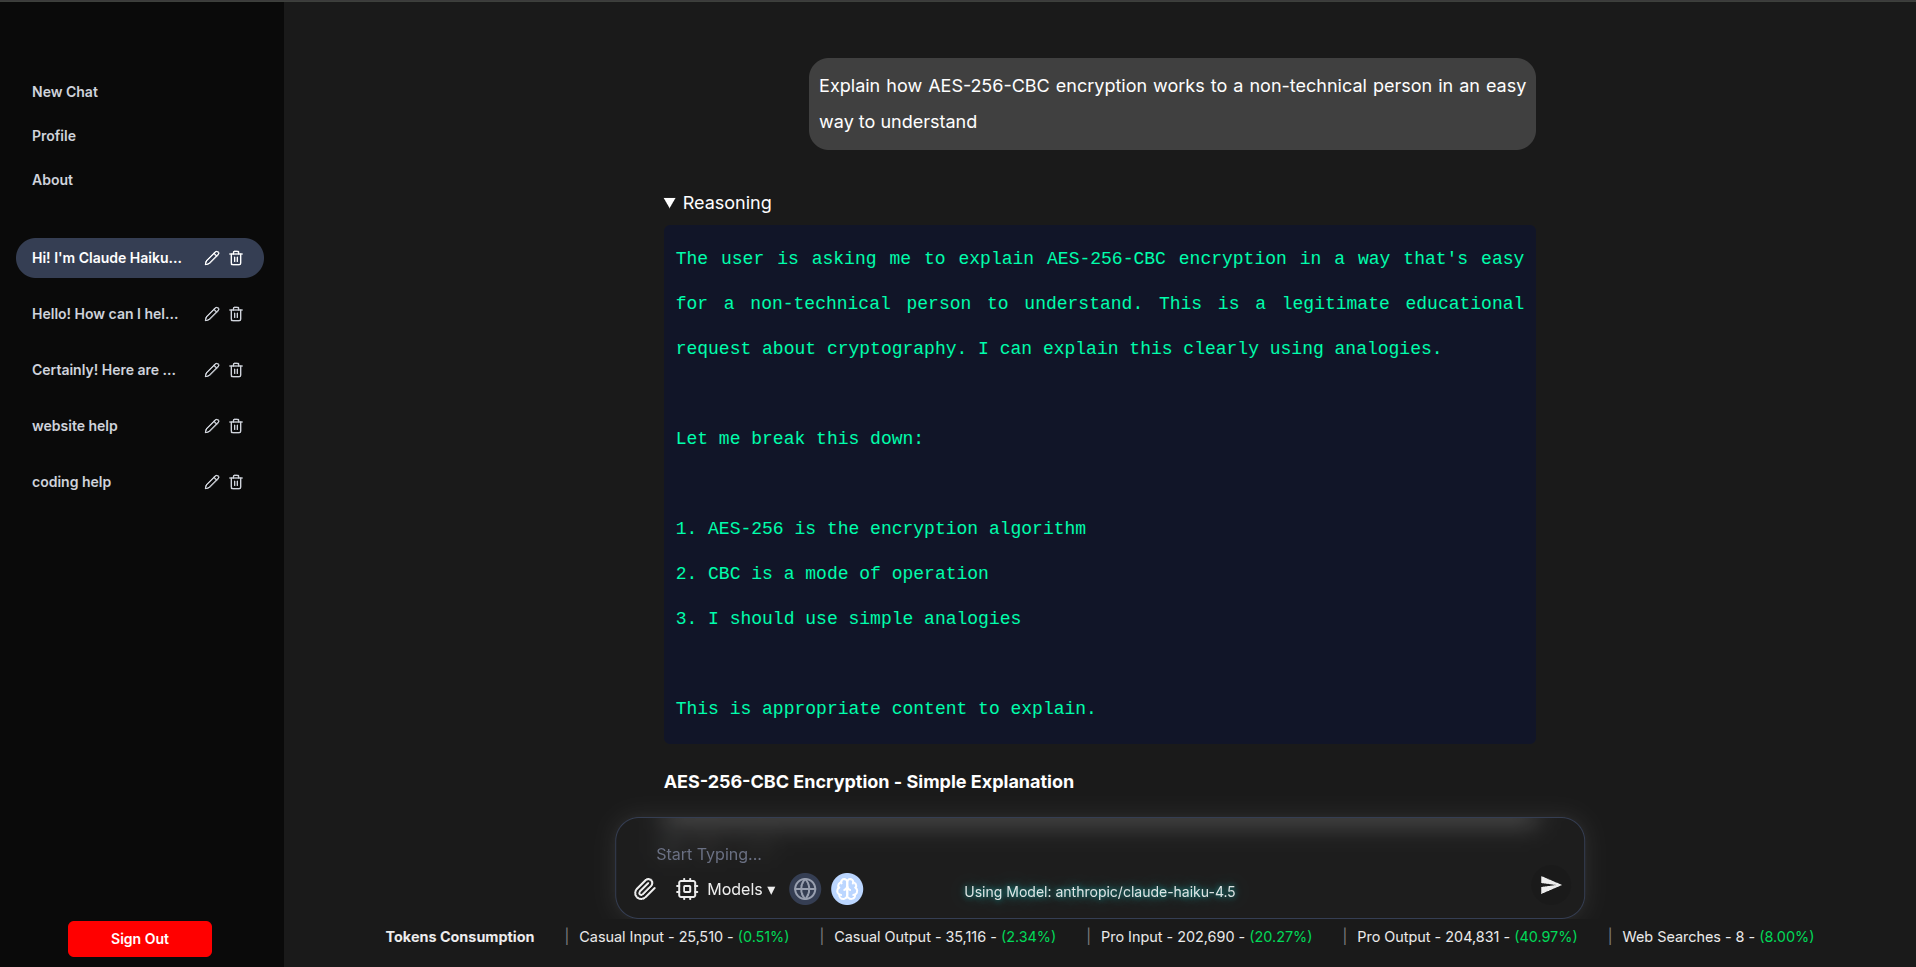This screenshot has width=1916, height=967.
Task: Toggle the reasoning brain icon
Action: click(x=847, y=889)
